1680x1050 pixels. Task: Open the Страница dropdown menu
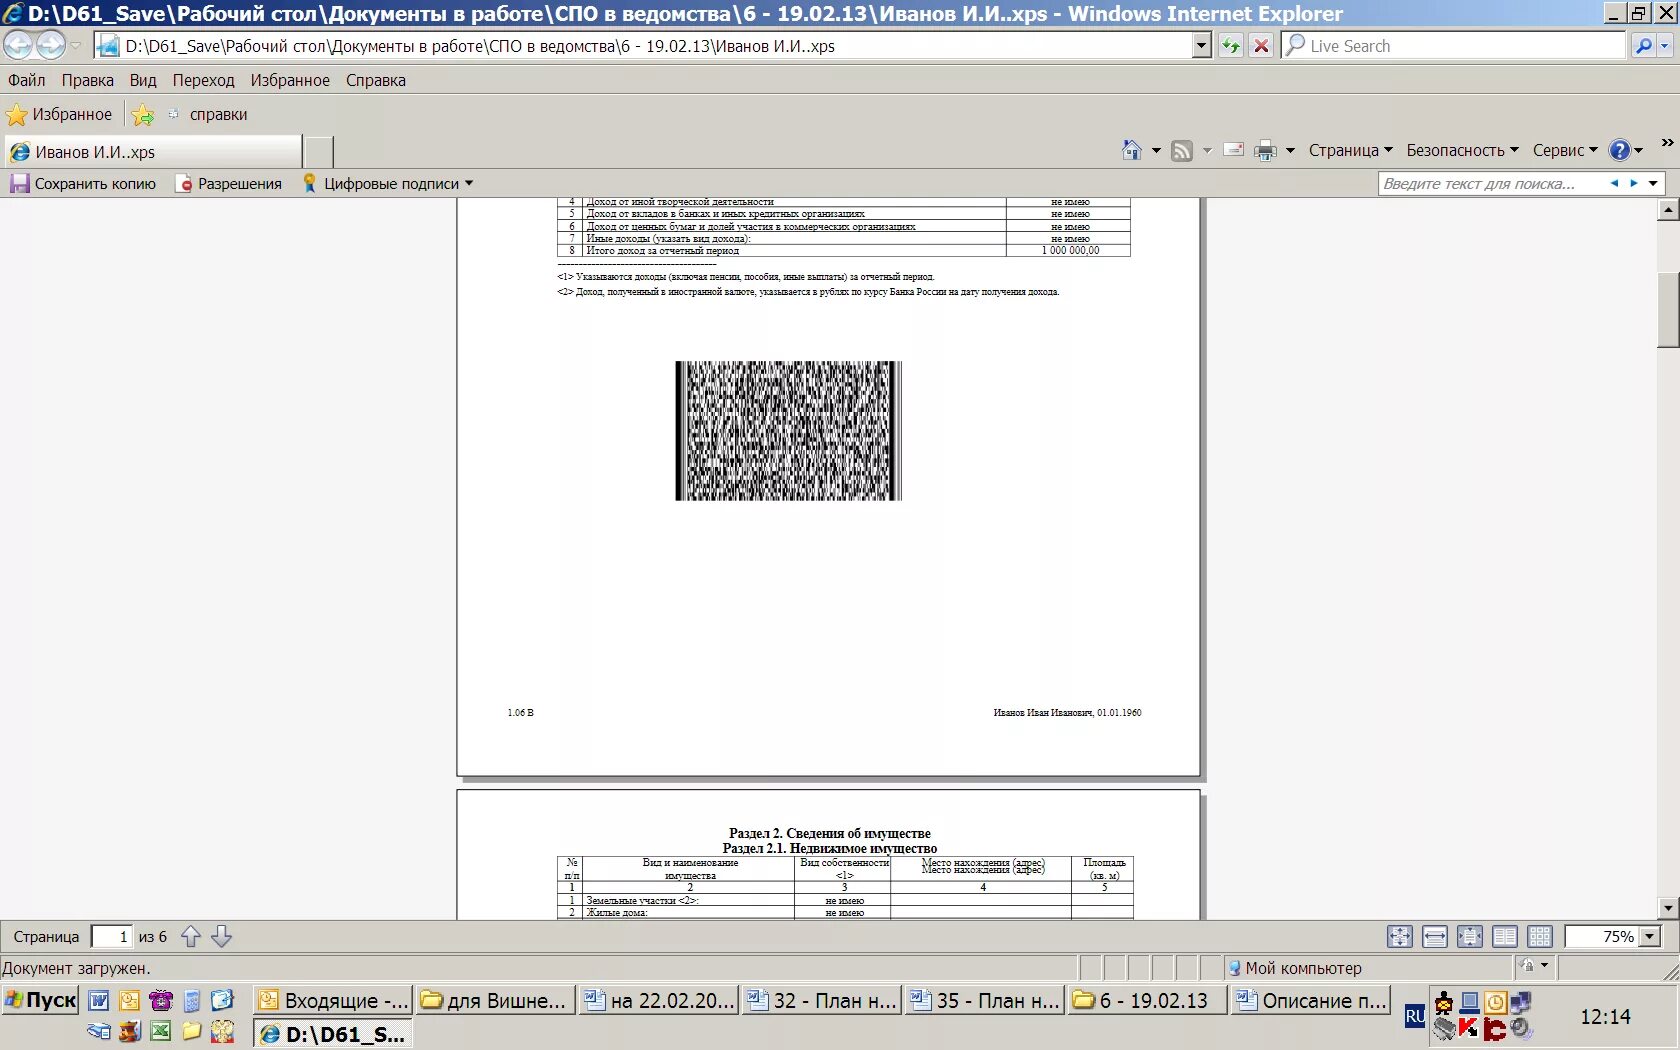1351,150
